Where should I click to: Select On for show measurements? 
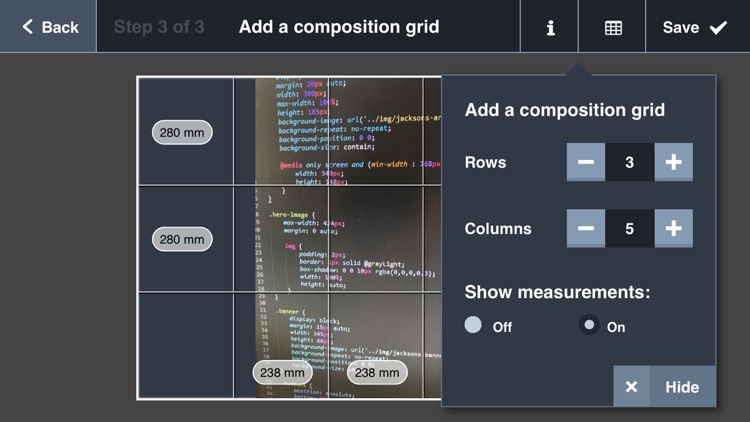tap(590, 325)
